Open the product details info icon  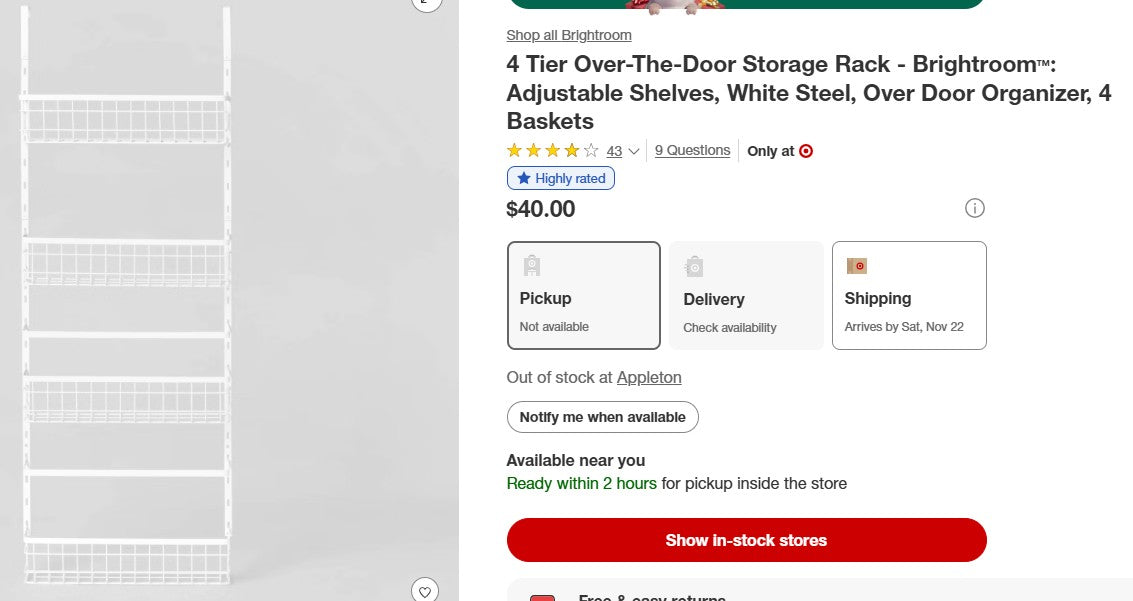tap(975, 208)
